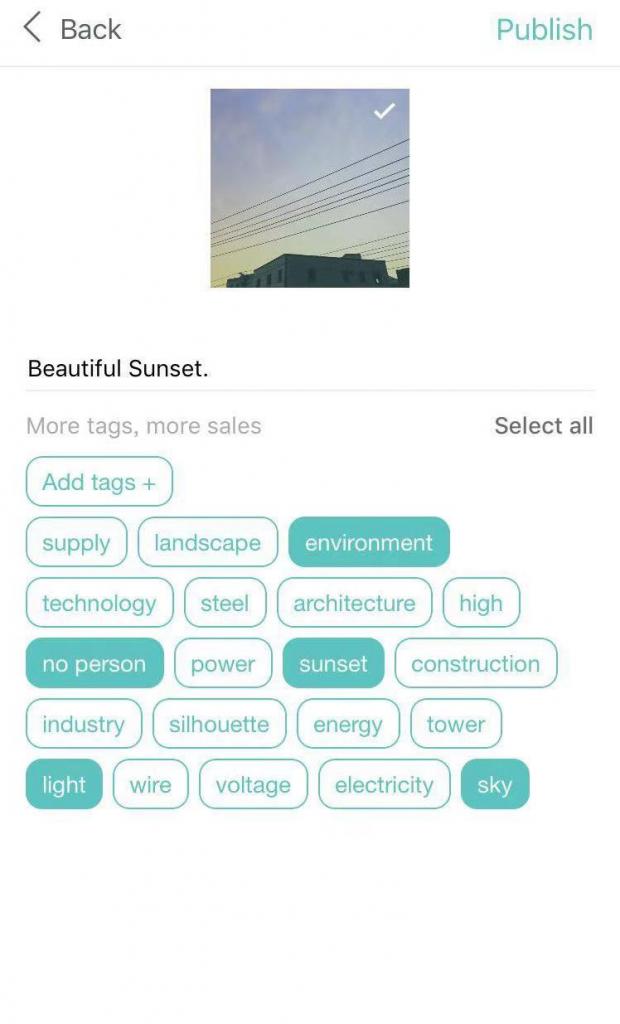Image resolution: width=620 pixels, height=1024 pixels.
Task: Select the tower tag
Action: coord(455,724)
